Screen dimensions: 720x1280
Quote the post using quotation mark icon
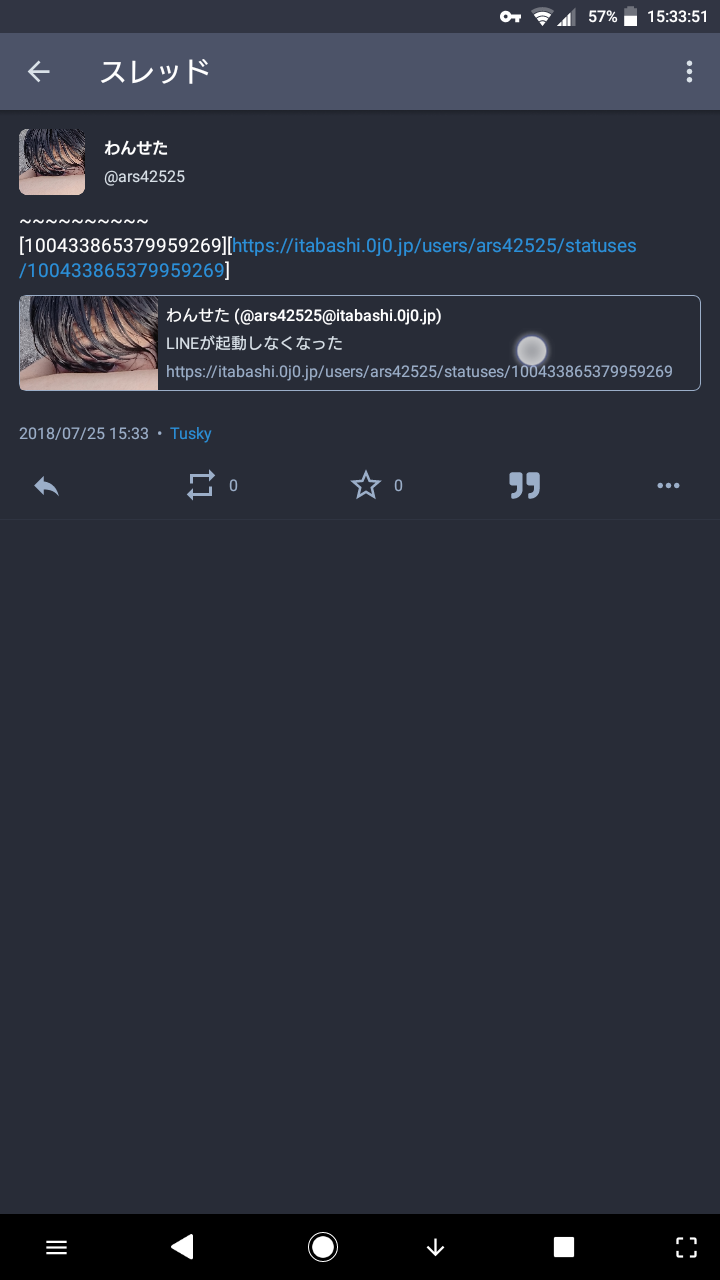[524, 486]
